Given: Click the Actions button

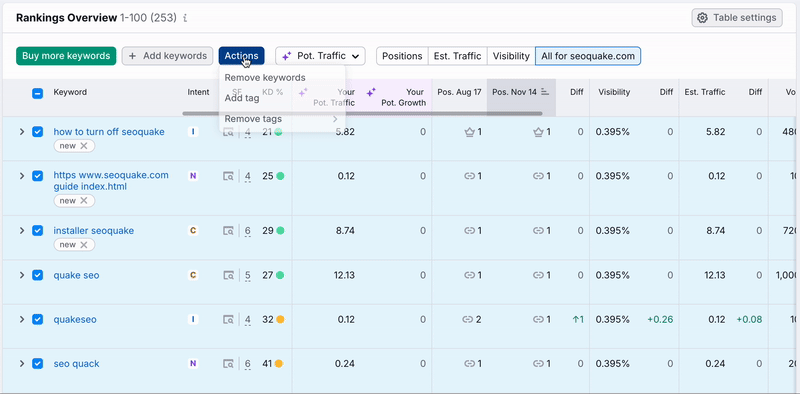Looking at the screenshot, I should pos(241,56).
